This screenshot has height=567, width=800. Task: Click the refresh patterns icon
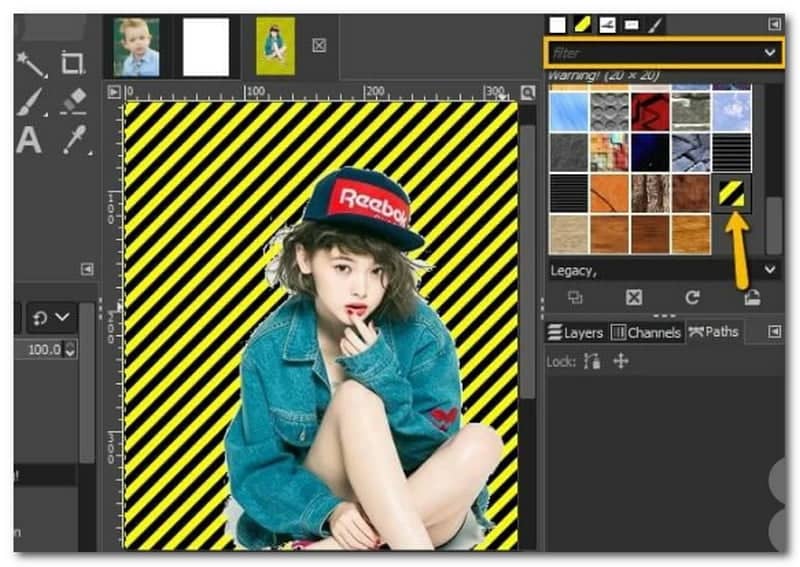click(x=691, y=297)
